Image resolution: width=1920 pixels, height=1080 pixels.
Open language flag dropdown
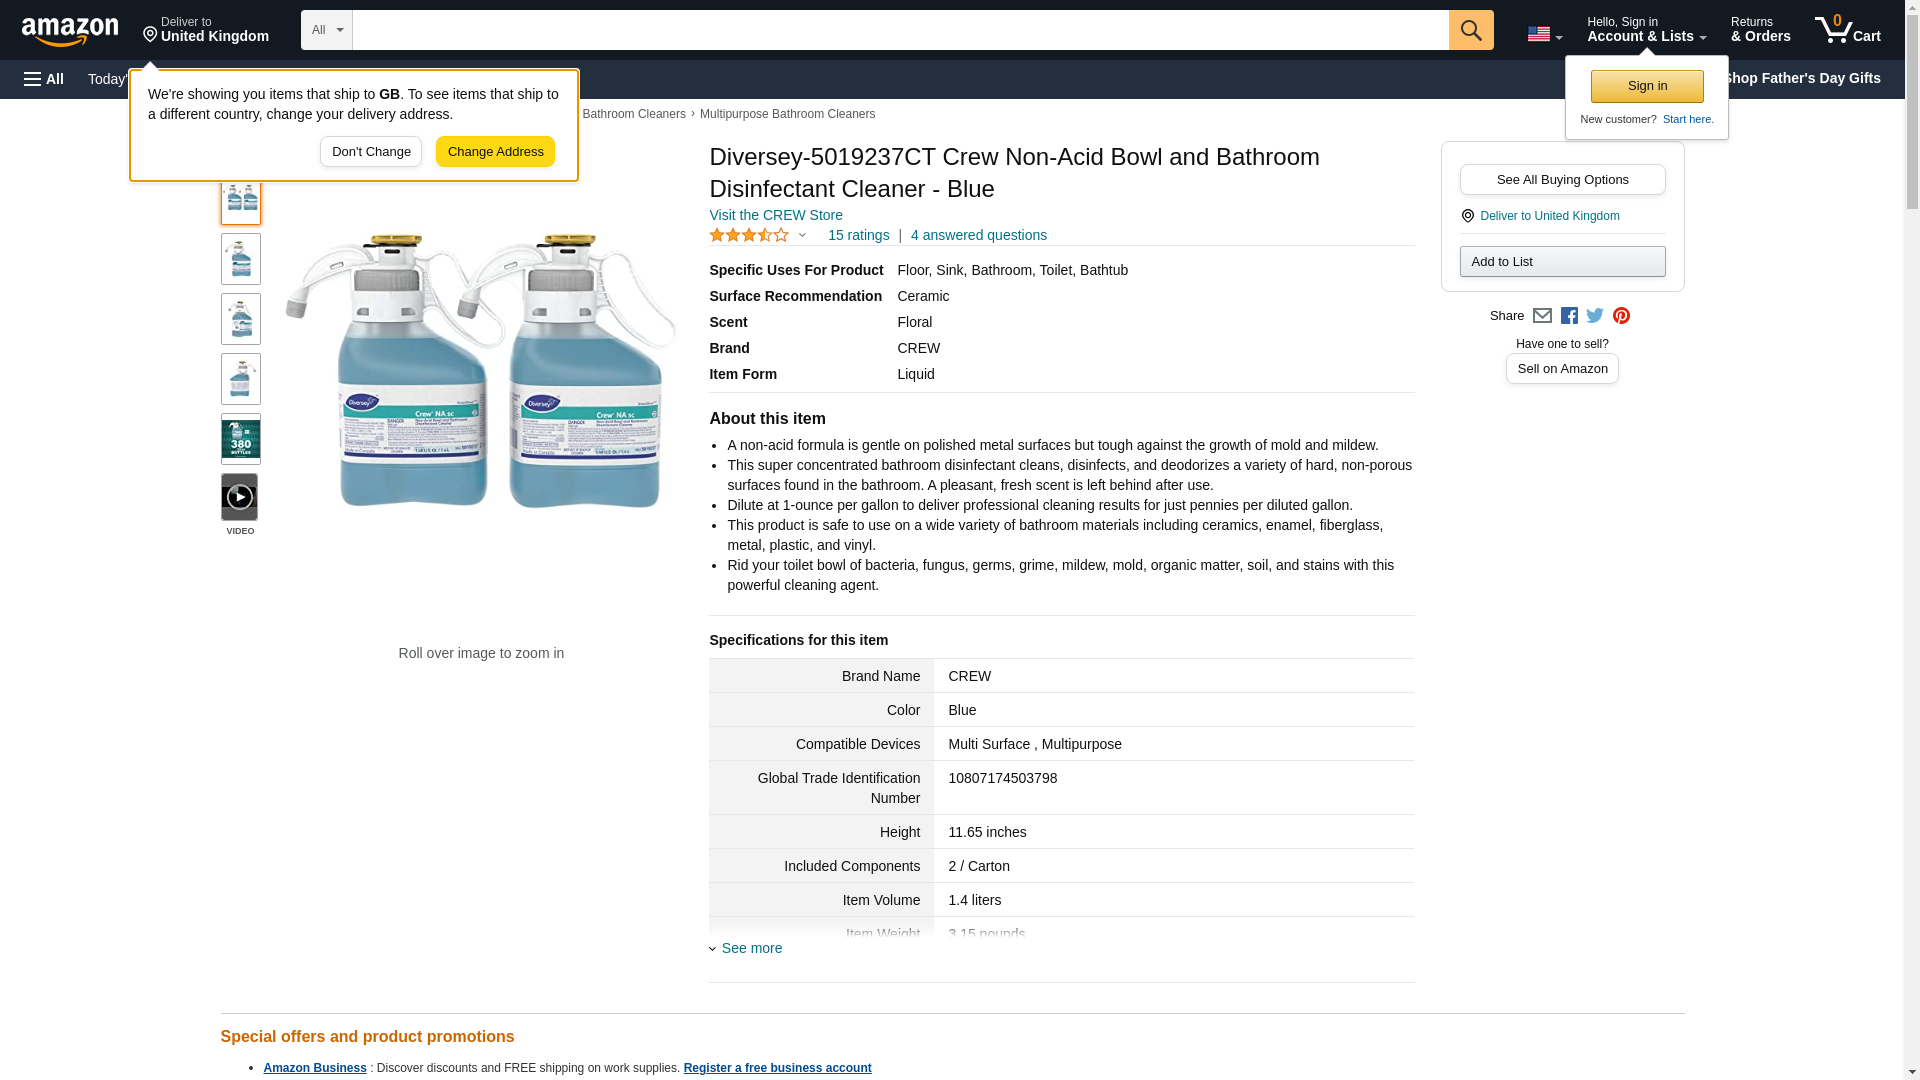[x=1544, y=34]
